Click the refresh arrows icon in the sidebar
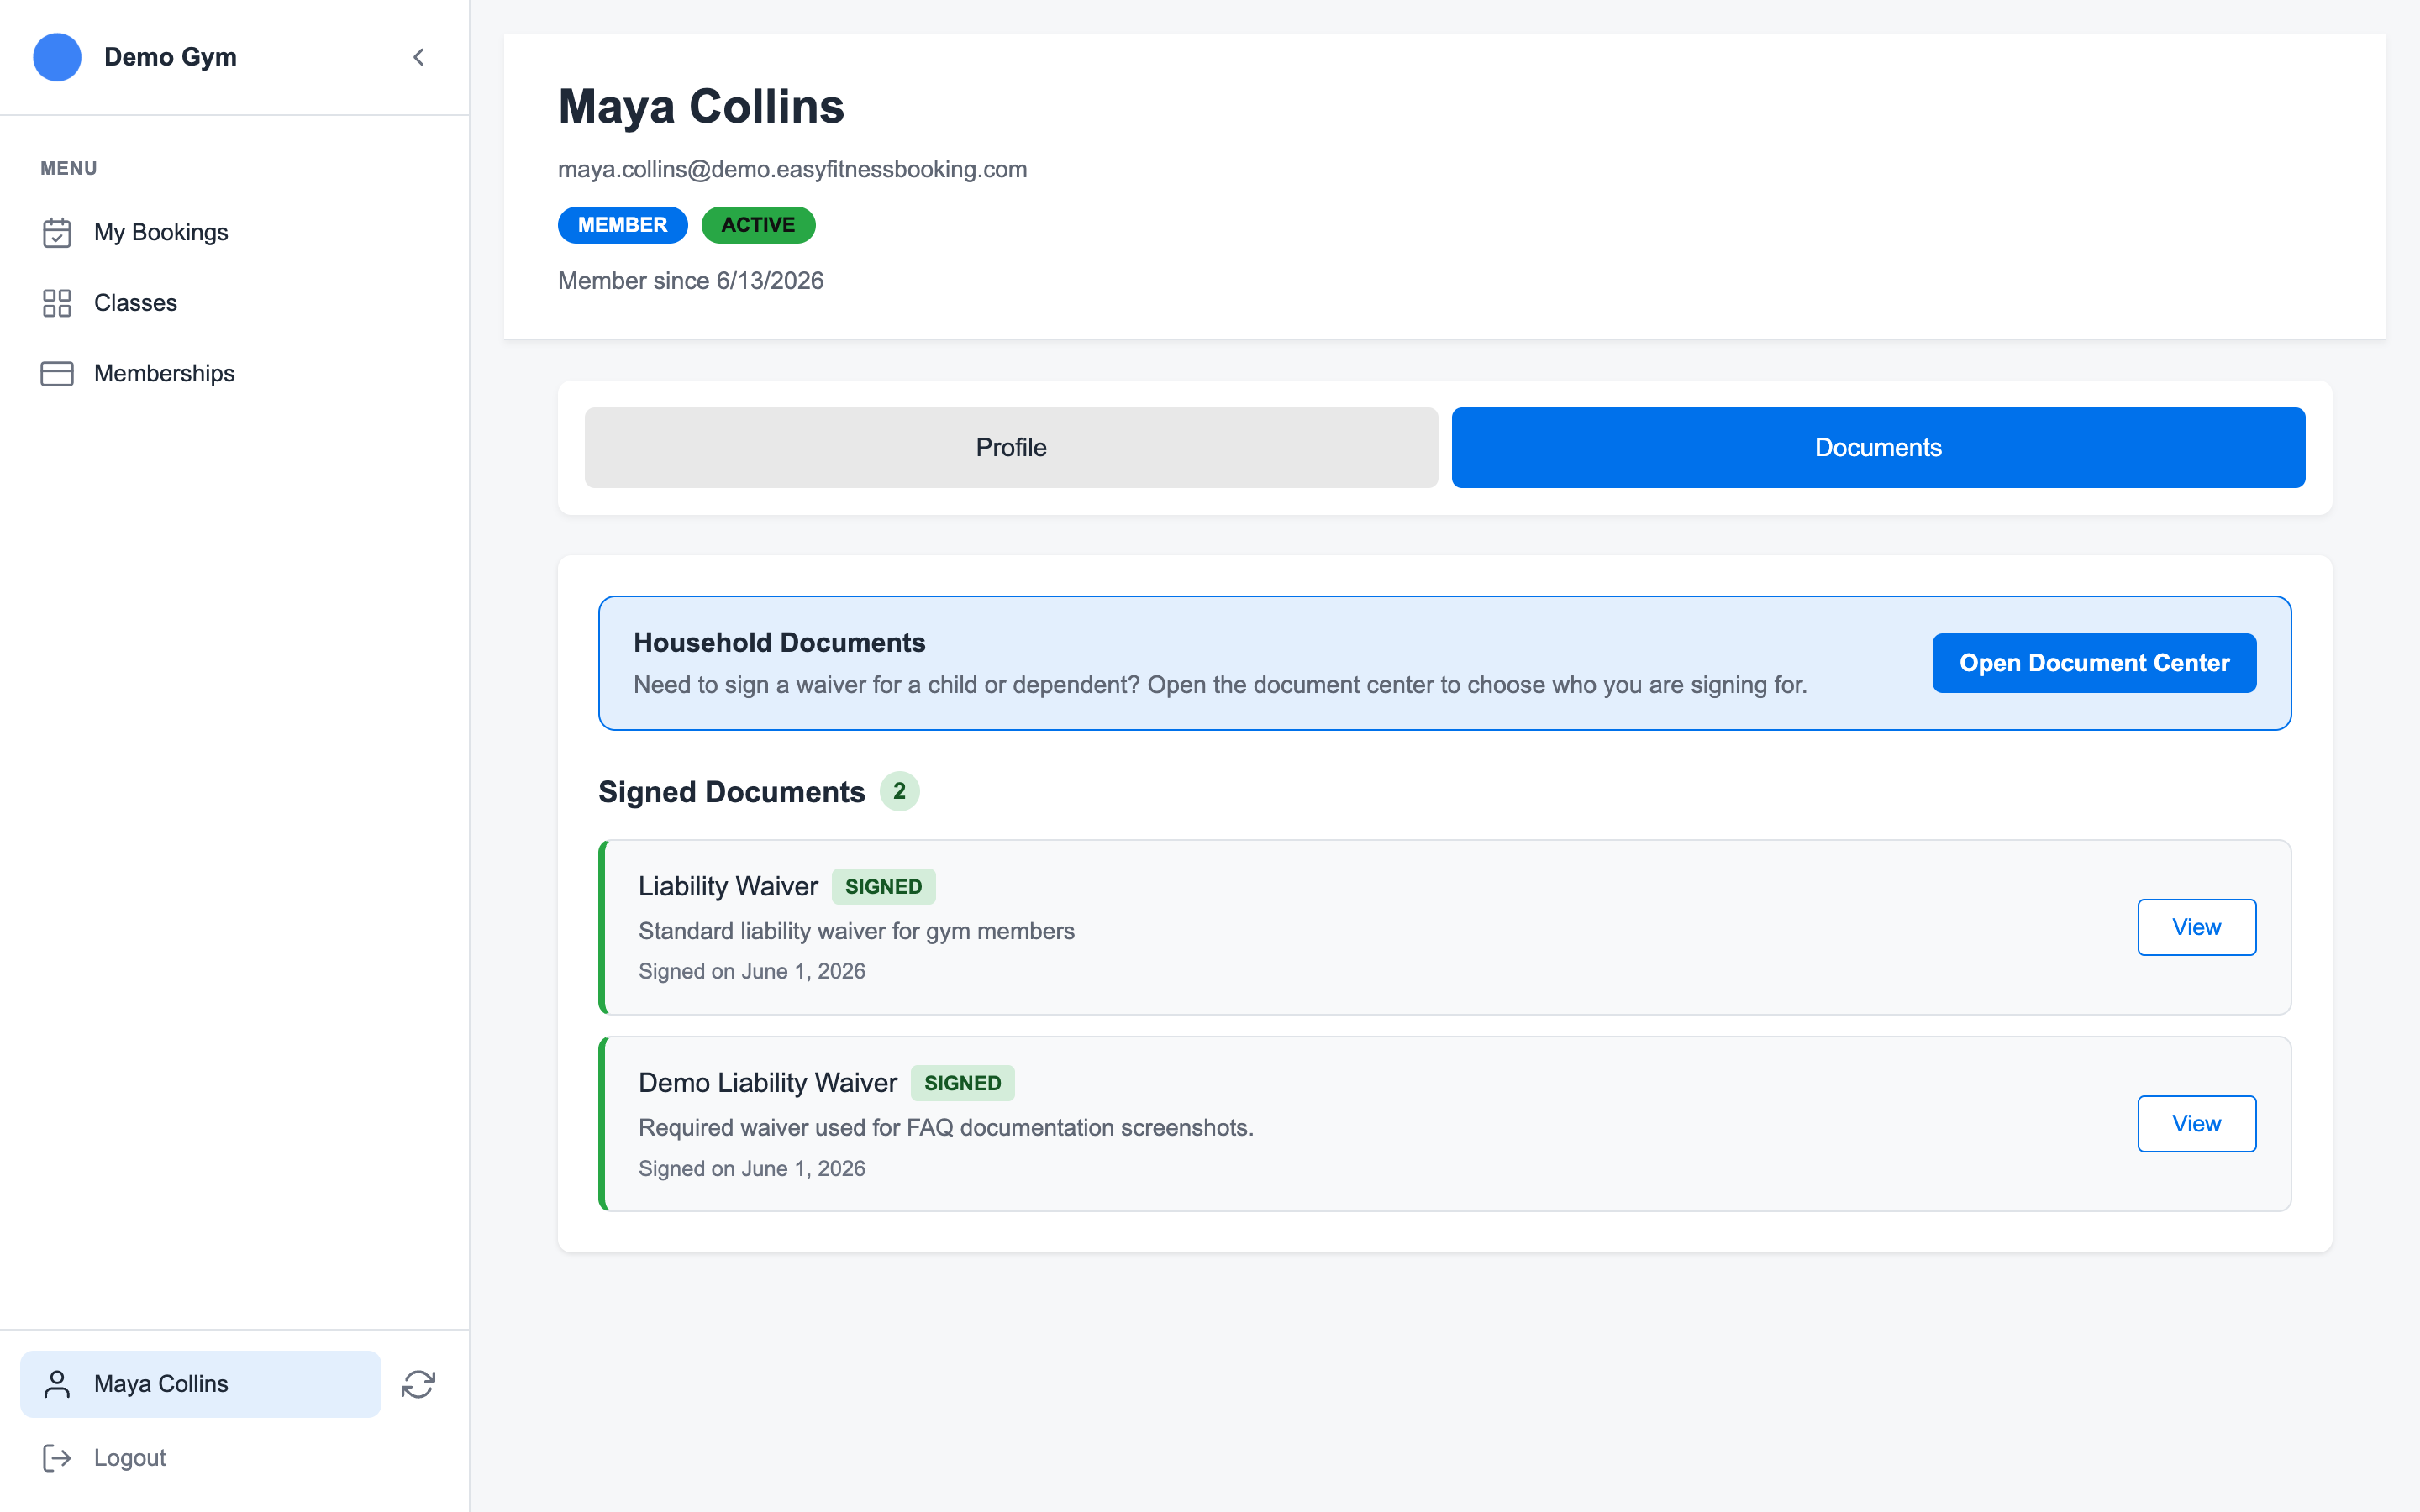2420x1512 pixels. (x=418, y=1384)
